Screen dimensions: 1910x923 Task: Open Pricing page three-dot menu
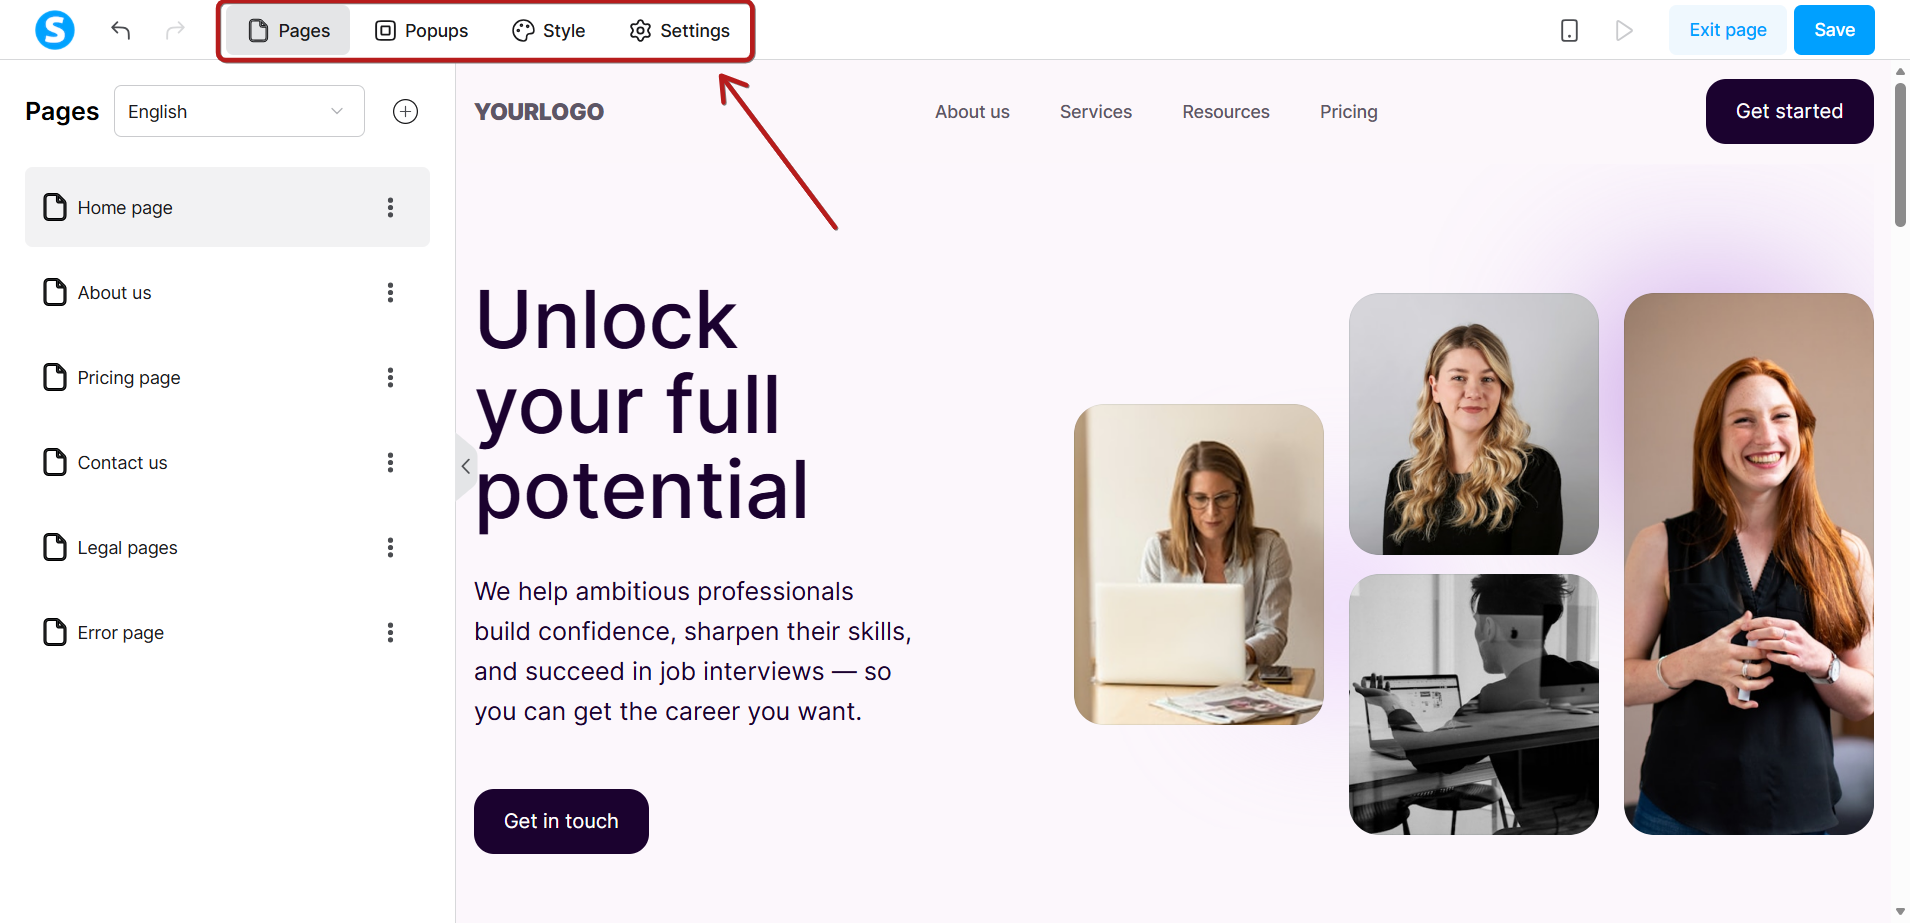pyautogui.click(x=390, y=377)
